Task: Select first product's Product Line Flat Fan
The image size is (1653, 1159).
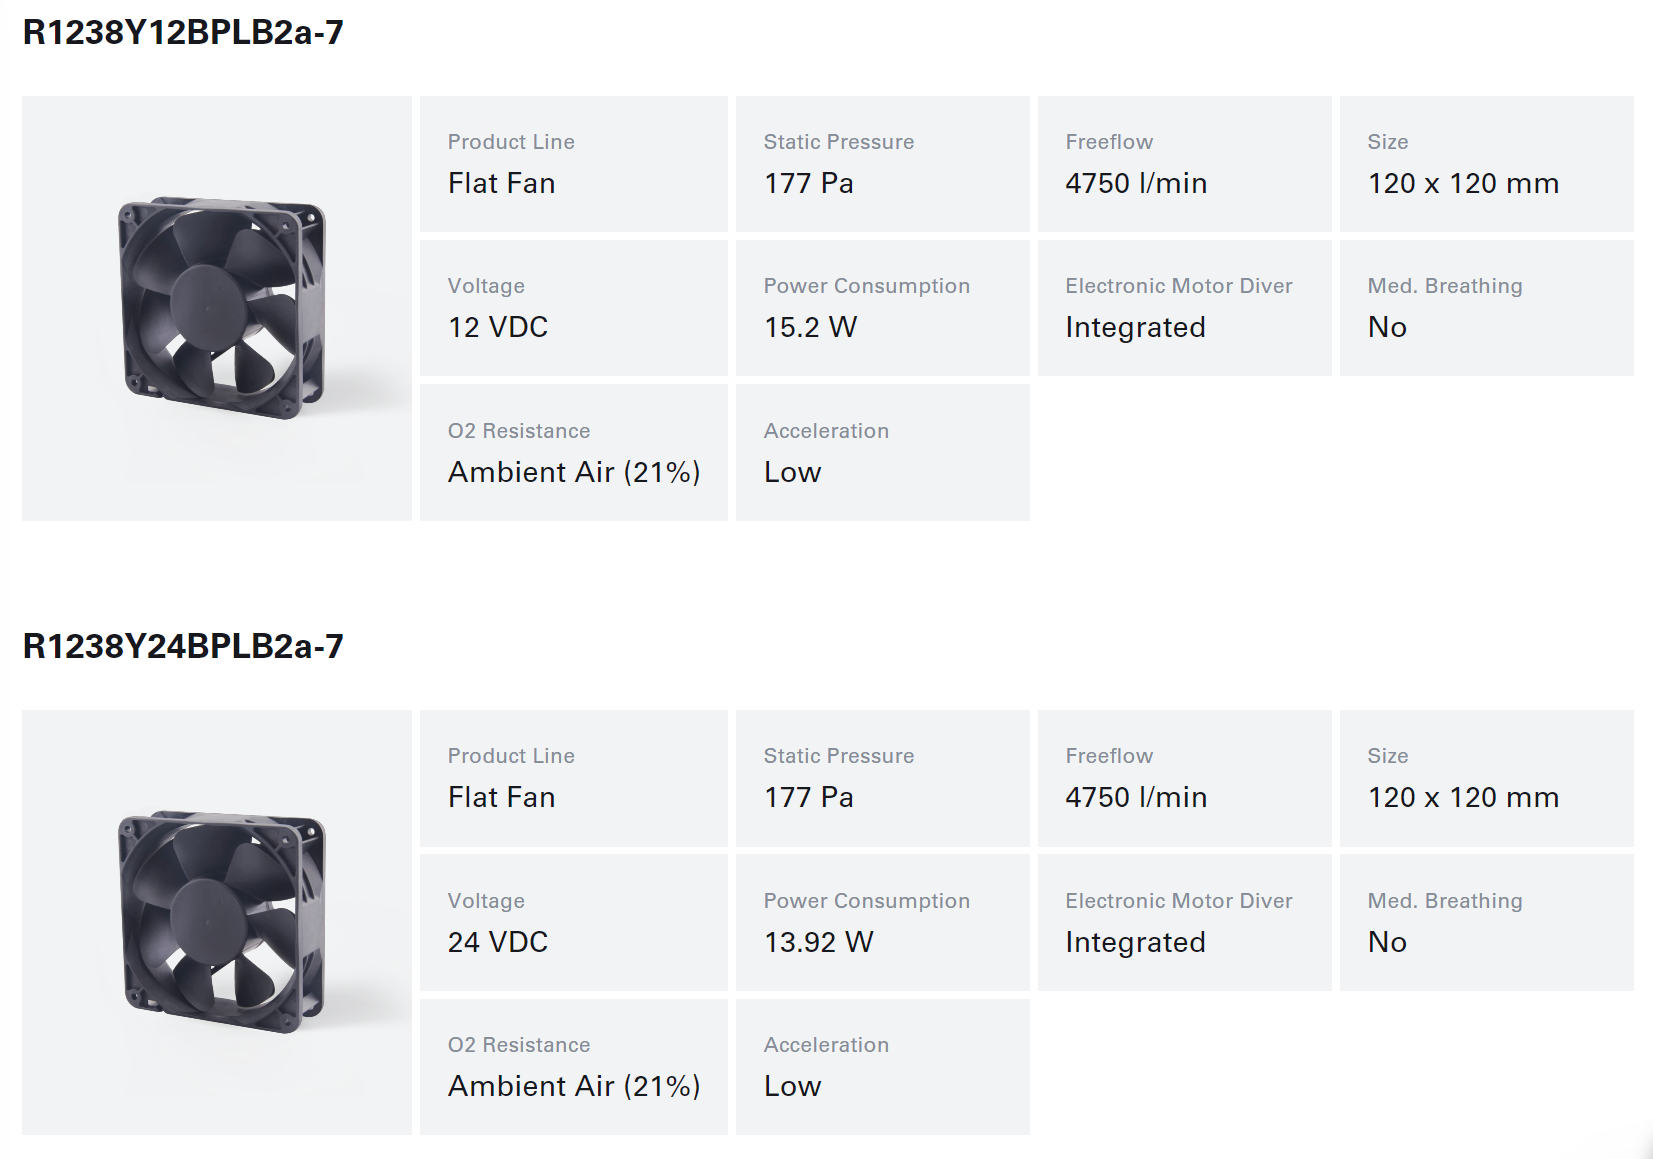Action: click(x=574, y=164)
